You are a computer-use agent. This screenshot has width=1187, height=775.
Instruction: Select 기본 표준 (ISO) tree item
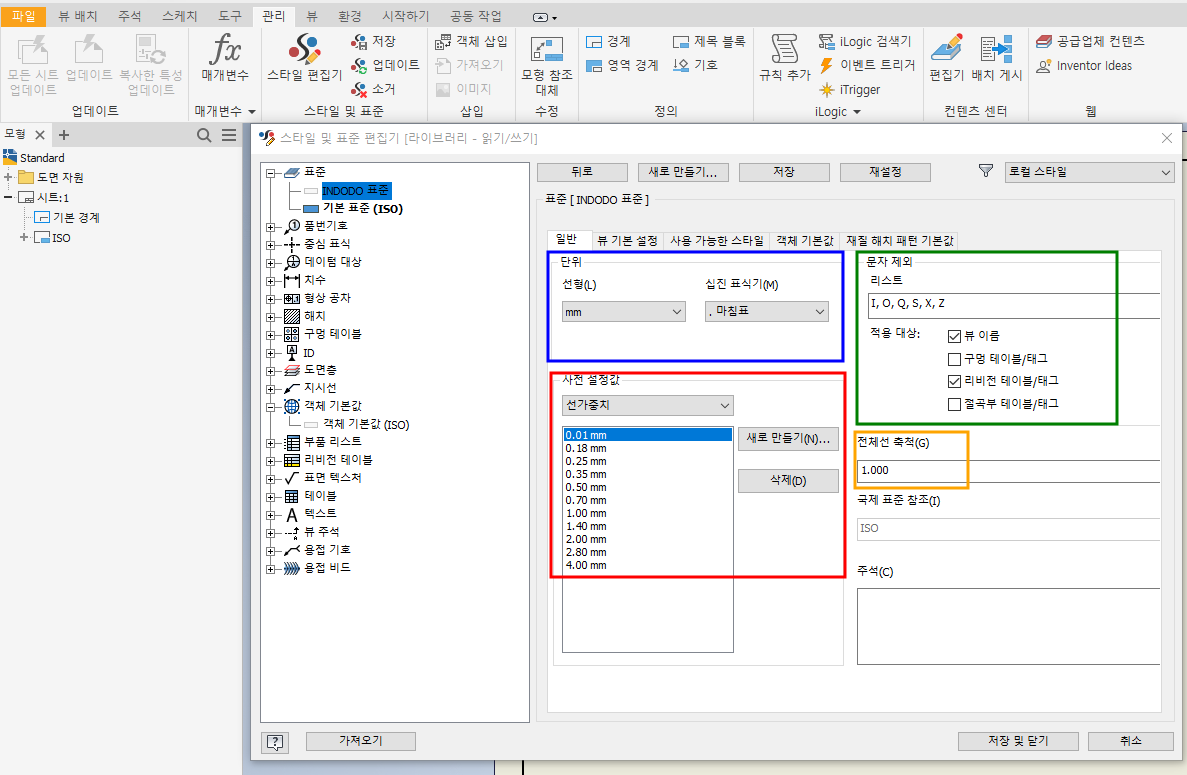point(363,209)
